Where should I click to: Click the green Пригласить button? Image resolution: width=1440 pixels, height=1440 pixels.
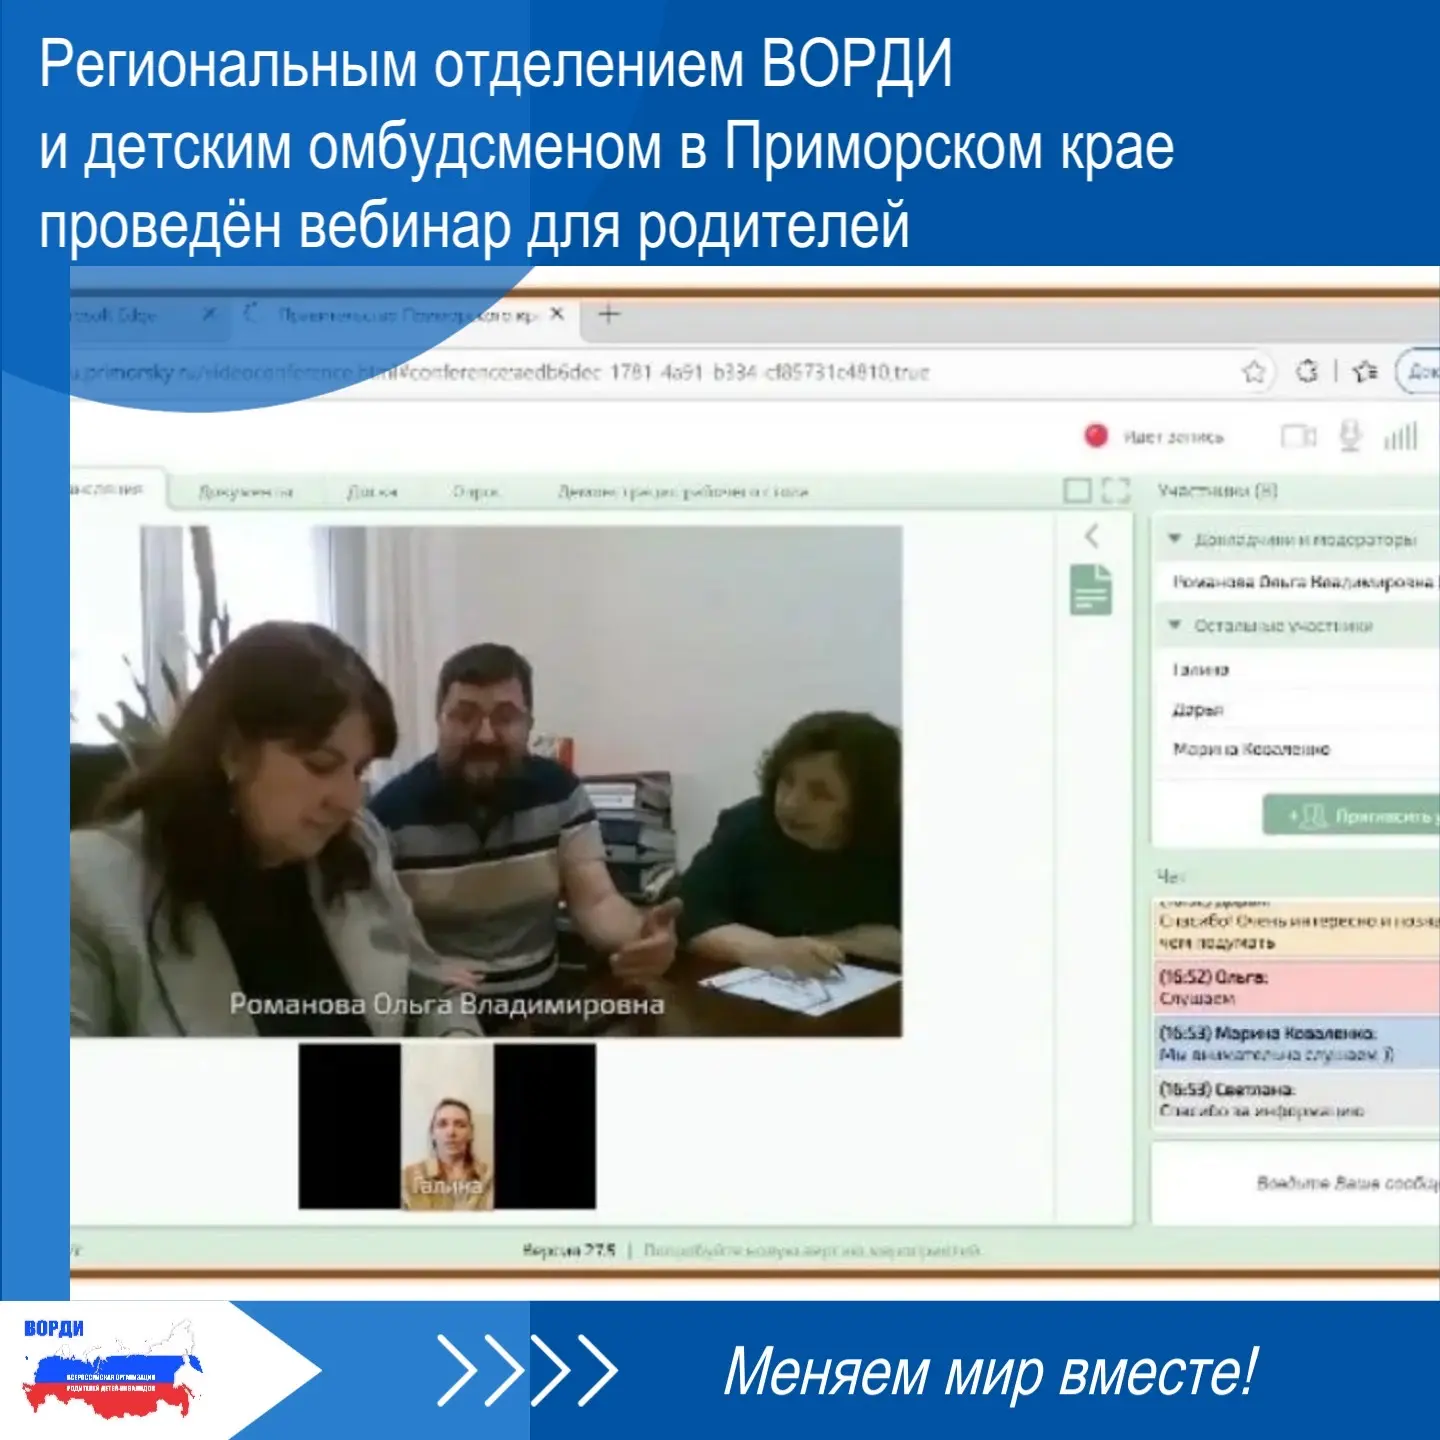tap(1351, 816)
